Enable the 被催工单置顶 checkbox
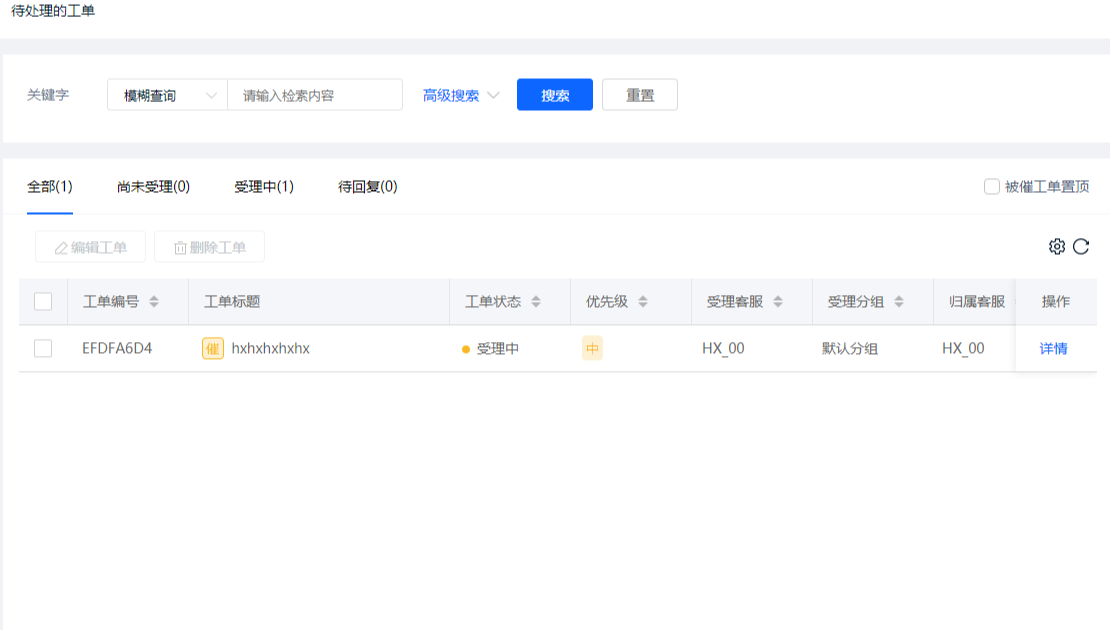The image size is (1110, 630). (x=992, y=186)
